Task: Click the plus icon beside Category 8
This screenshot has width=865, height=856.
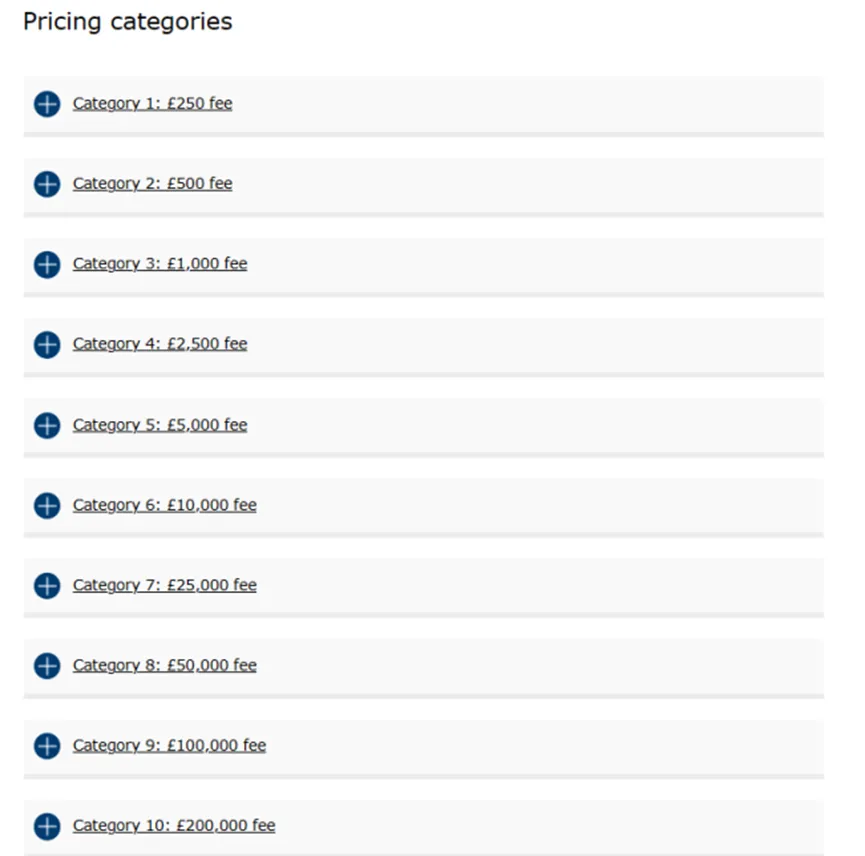Action: pyautogui.click(x=47, y=666)
